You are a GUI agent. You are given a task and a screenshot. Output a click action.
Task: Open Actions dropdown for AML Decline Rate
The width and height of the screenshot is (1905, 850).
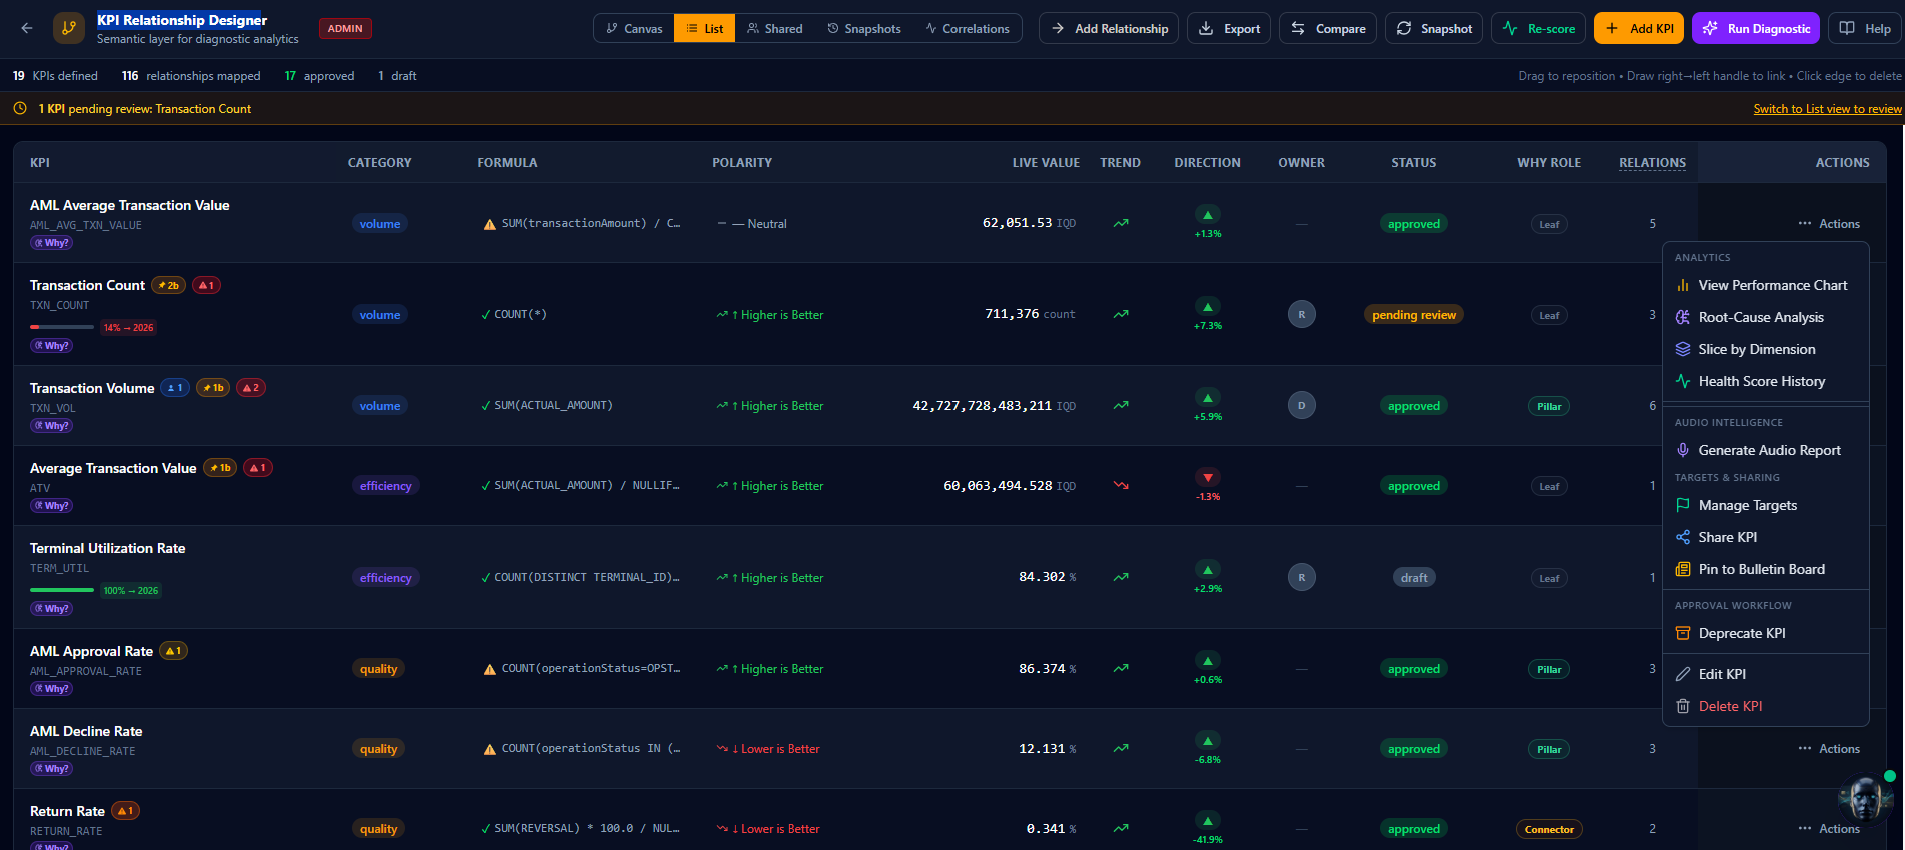click(x=1829, y=749)
